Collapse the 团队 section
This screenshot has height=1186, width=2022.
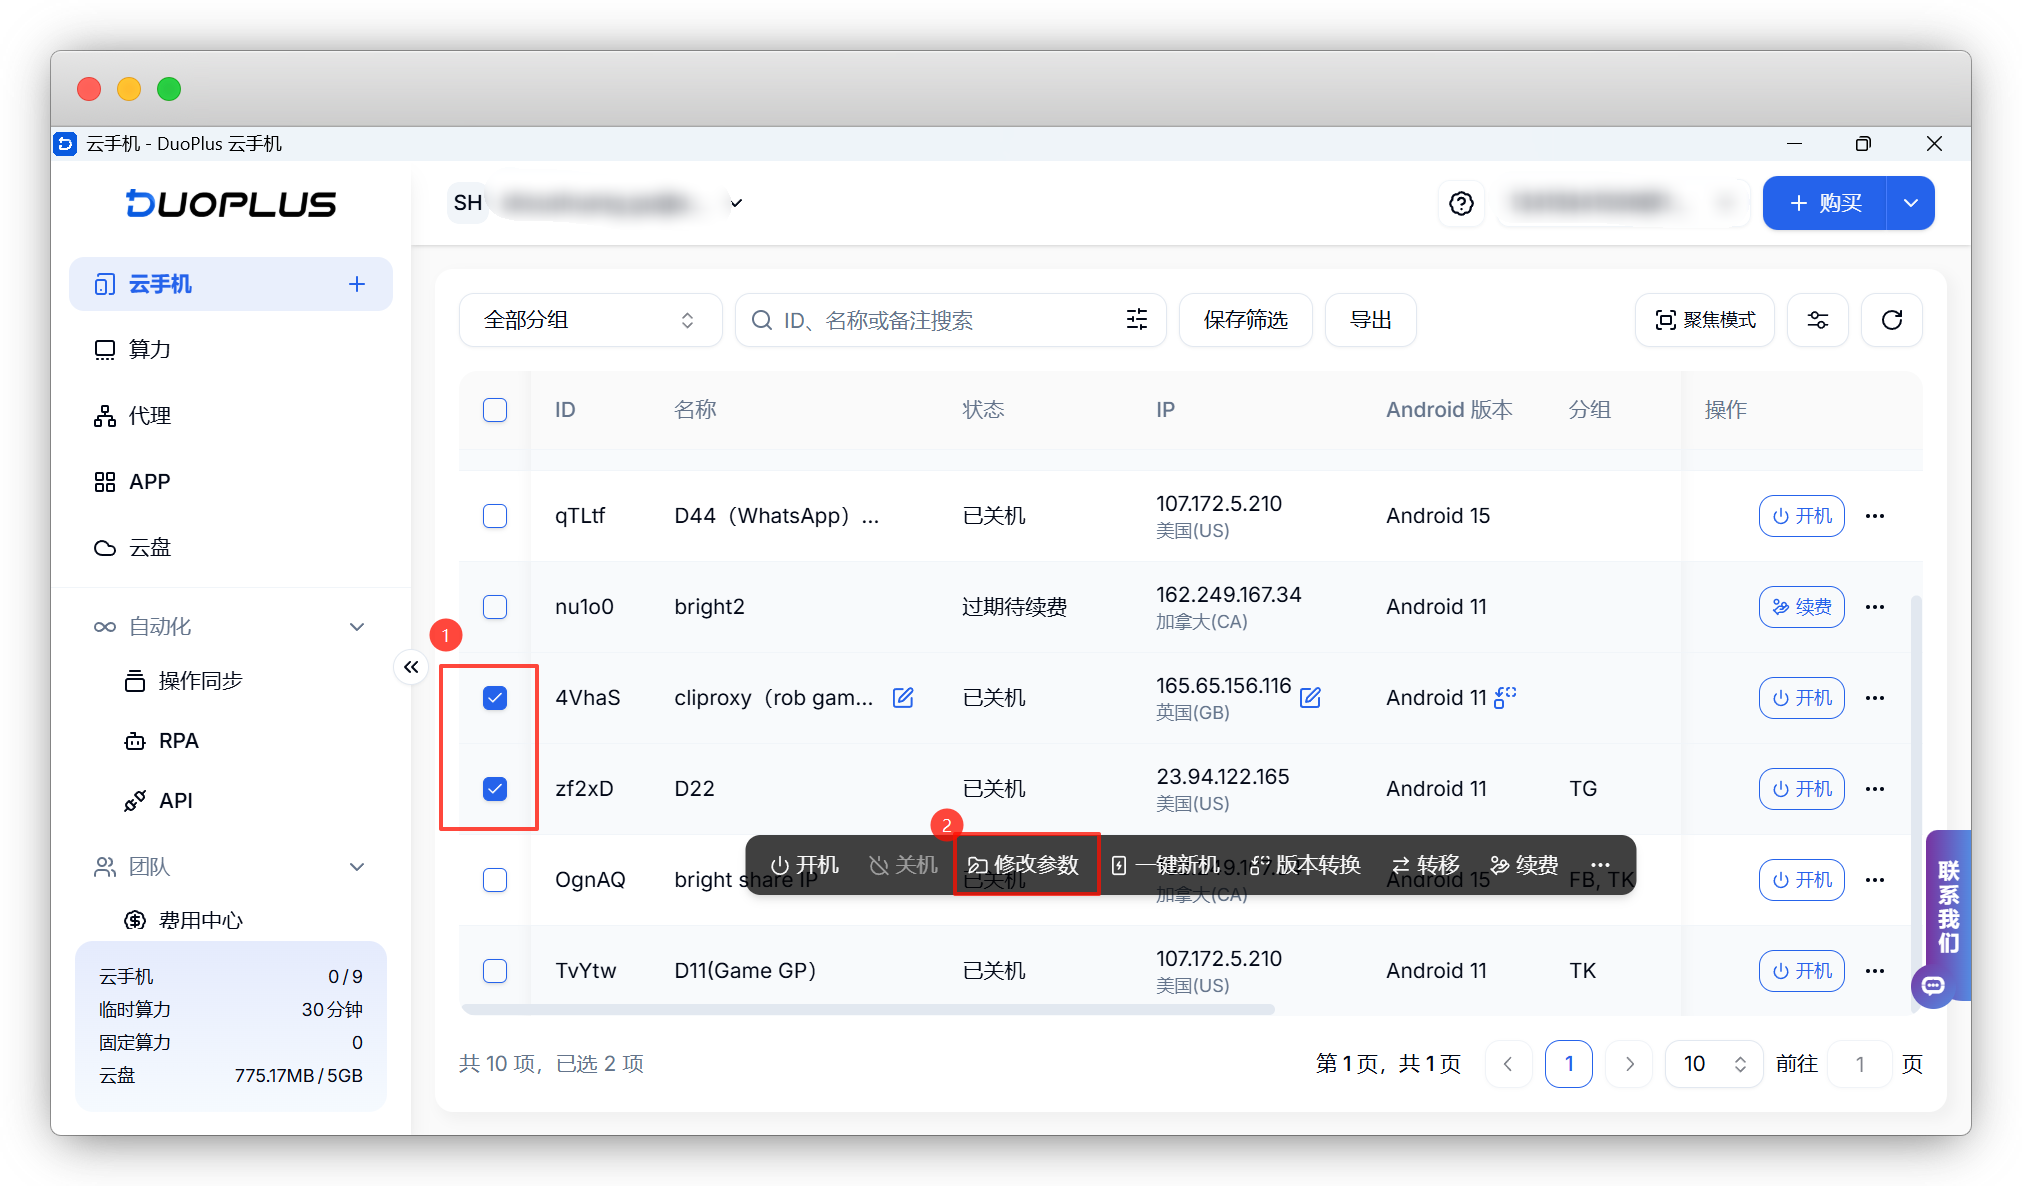(x=357, y=867)
